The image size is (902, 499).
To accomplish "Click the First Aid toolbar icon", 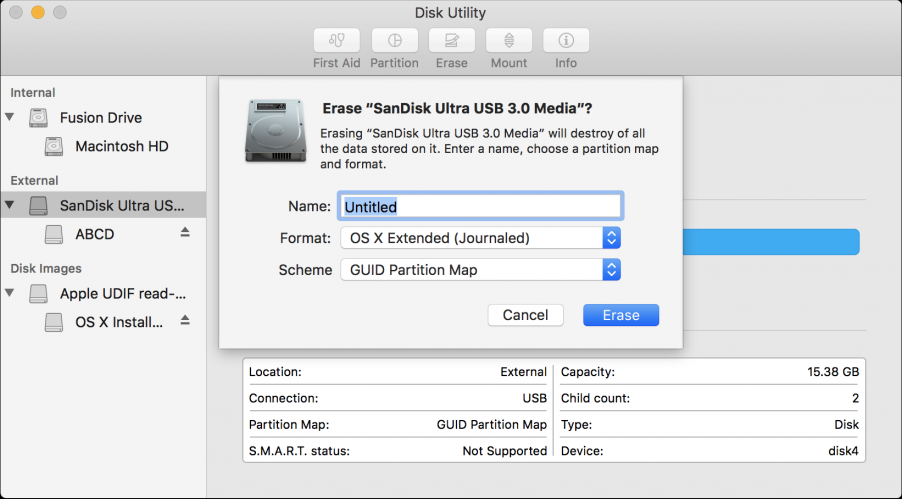I will click(337, 41).
